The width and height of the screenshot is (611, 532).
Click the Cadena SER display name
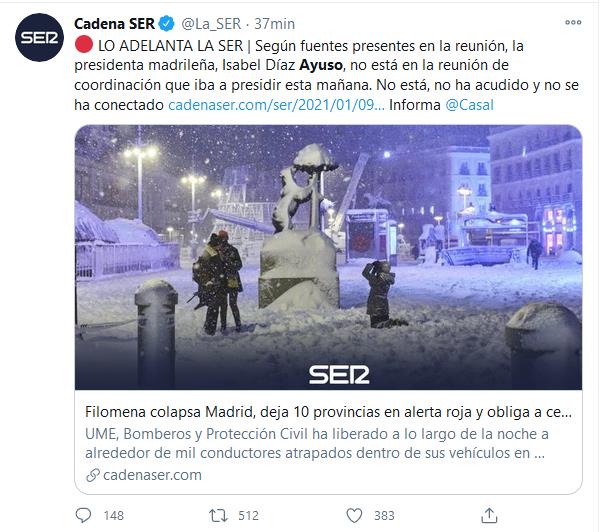(x=114, y=24)
